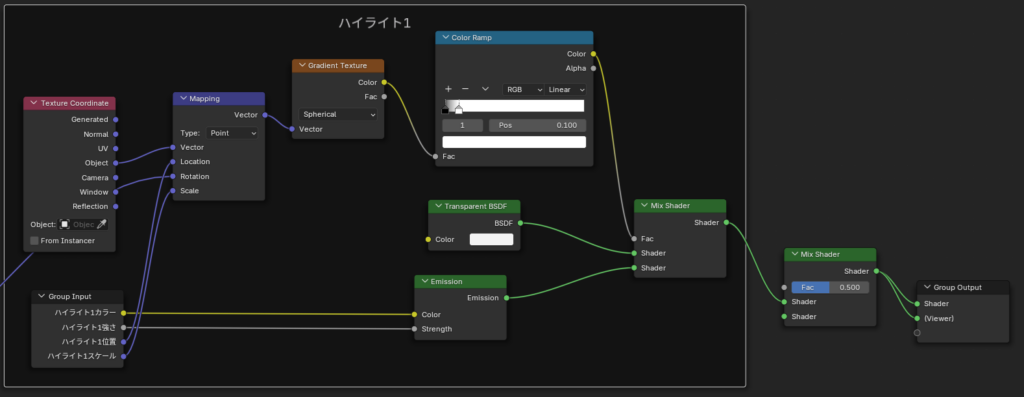1024x397 pixels.
Task: Select the Gradient Texture node header
Action: pos(338,65)
